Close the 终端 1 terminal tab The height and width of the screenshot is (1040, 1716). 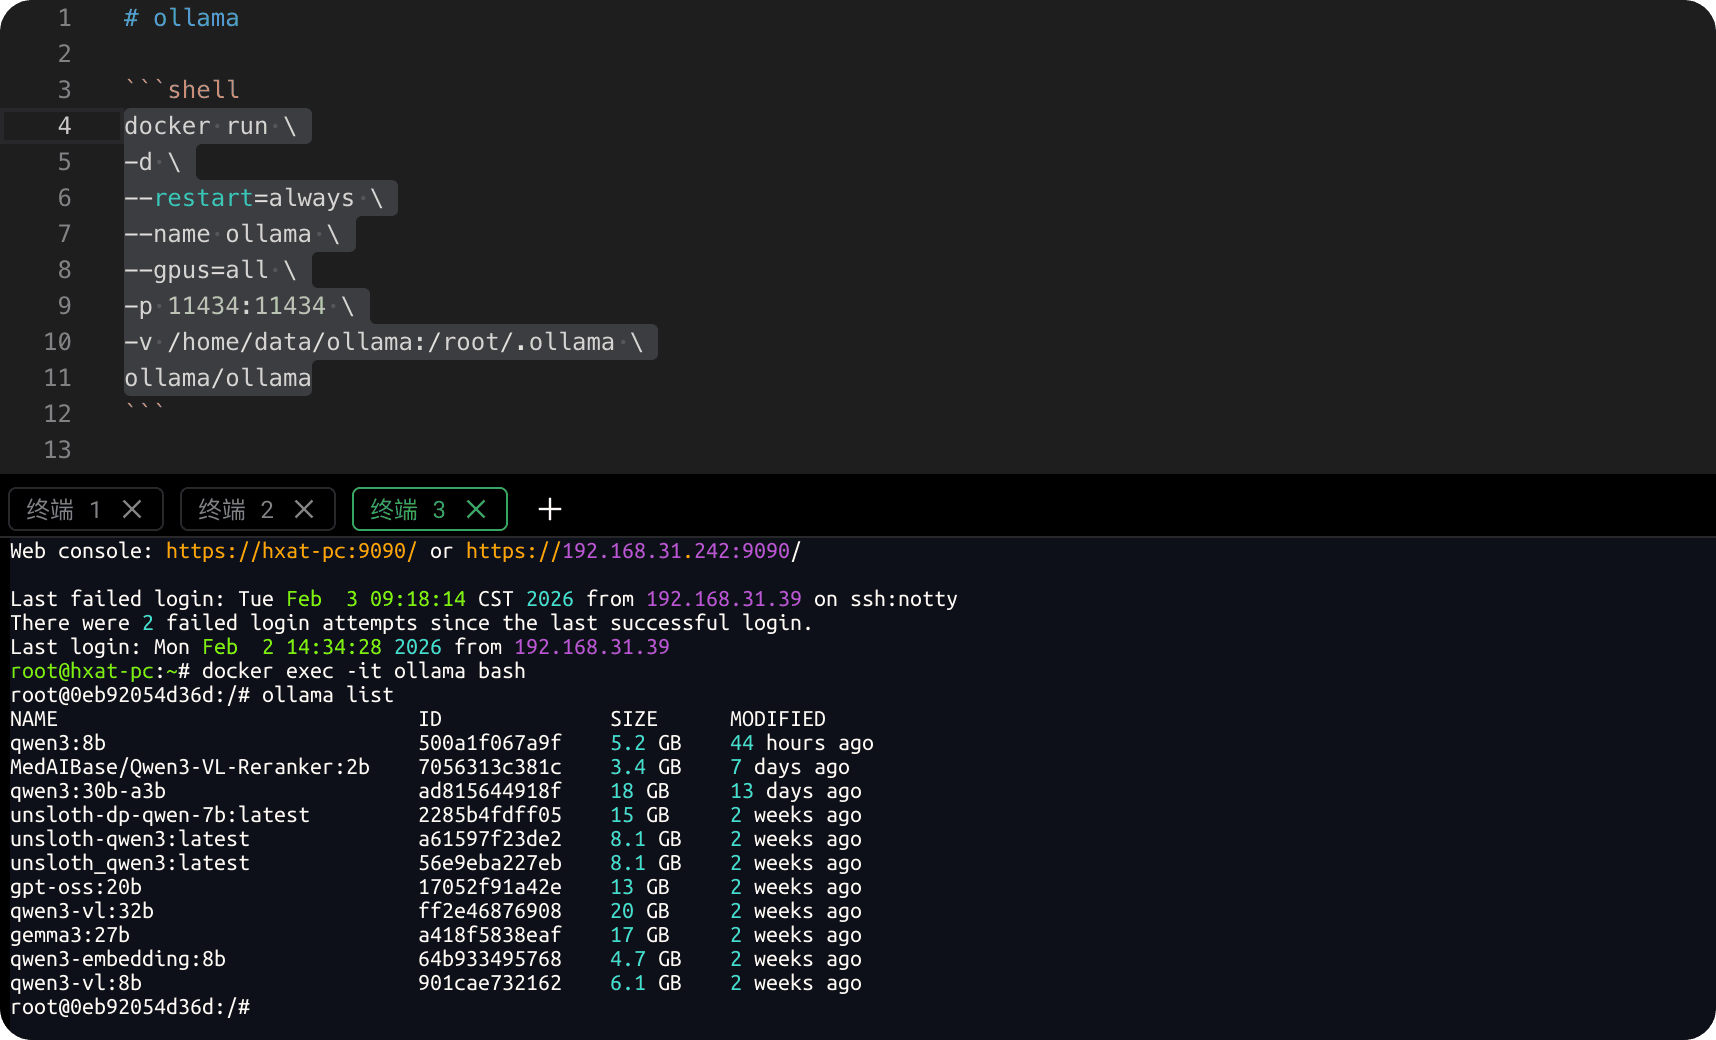click(132, 509)
